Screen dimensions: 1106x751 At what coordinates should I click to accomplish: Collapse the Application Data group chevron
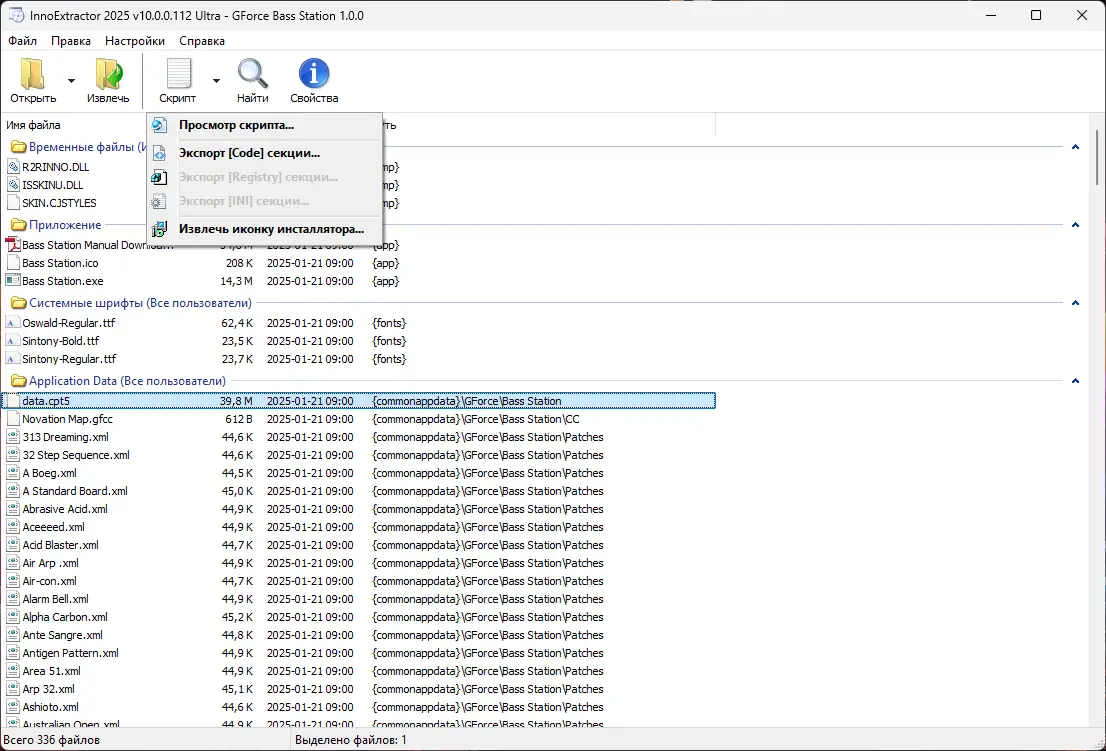point(1075,381)
